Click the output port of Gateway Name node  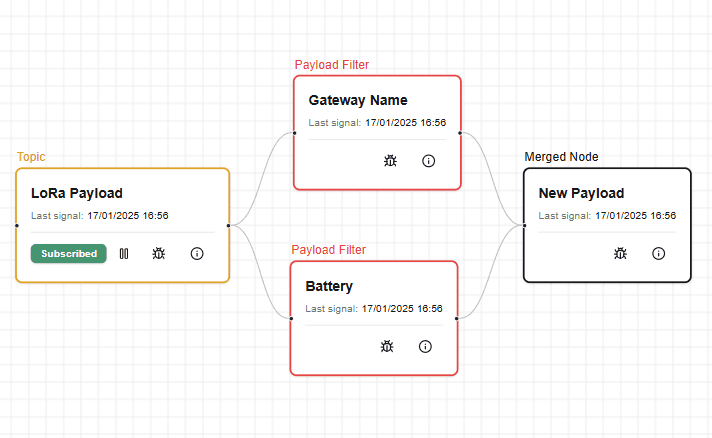[x=460, y=133]
